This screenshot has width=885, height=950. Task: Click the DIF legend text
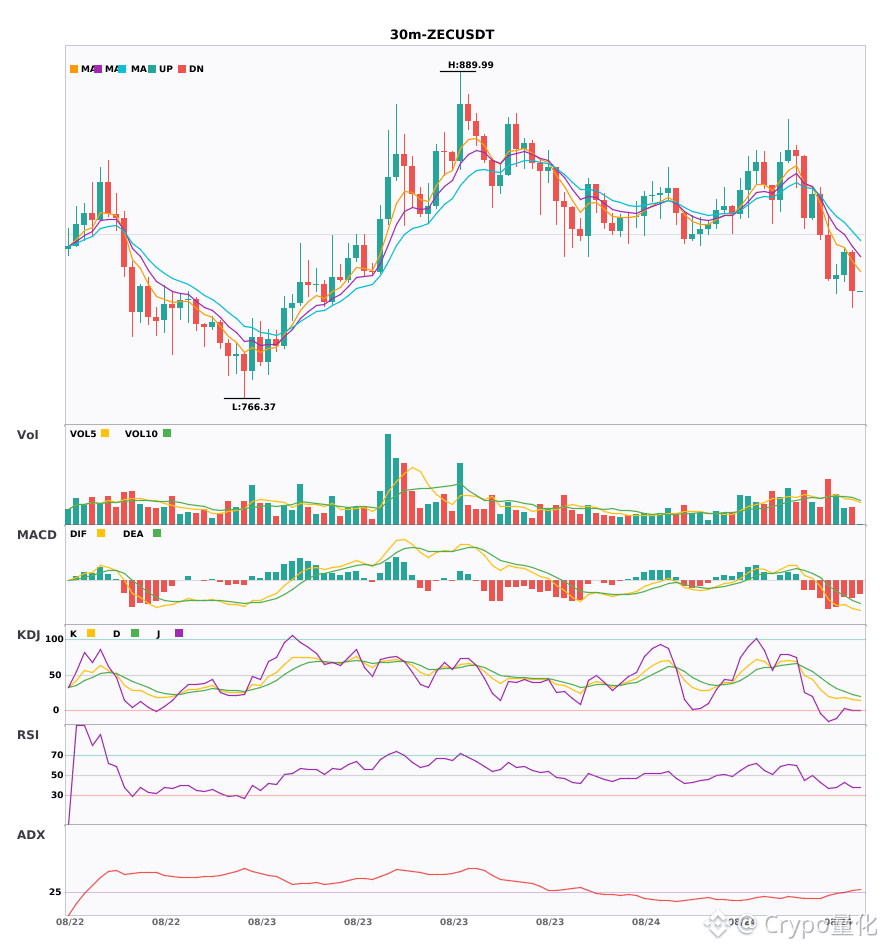pyautogui.click(x=78, y=534)
